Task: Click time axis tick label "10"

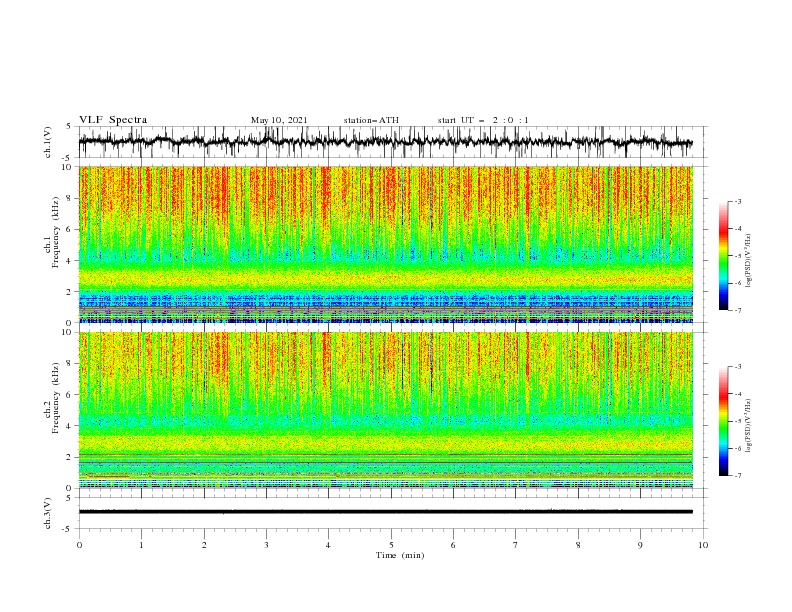Action: [703, 545]
